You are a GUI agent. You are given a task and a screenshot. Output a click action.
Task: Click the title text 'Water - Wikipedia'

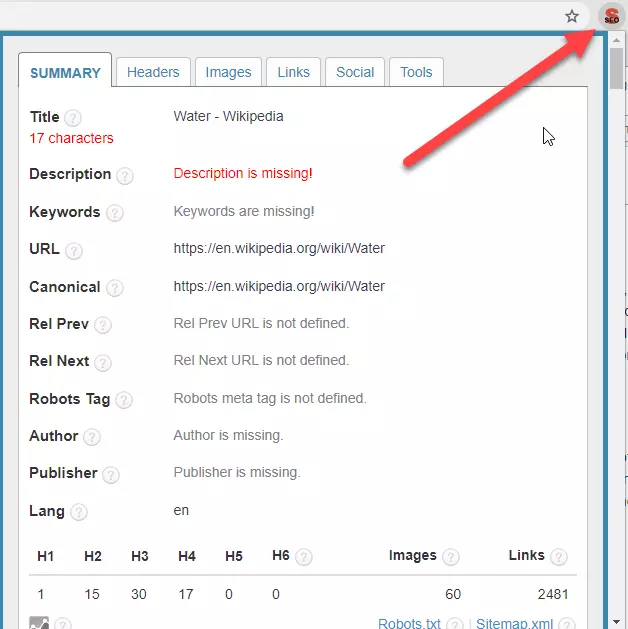pos(229,116)
